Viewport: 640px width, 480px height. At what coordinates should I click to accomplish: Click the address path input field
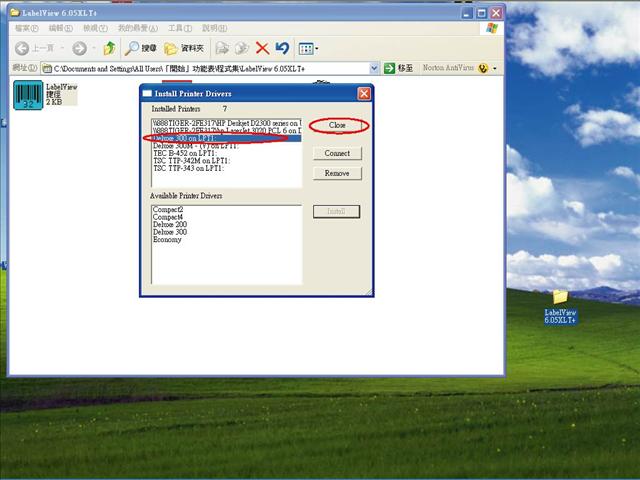[x=206, y=69]
